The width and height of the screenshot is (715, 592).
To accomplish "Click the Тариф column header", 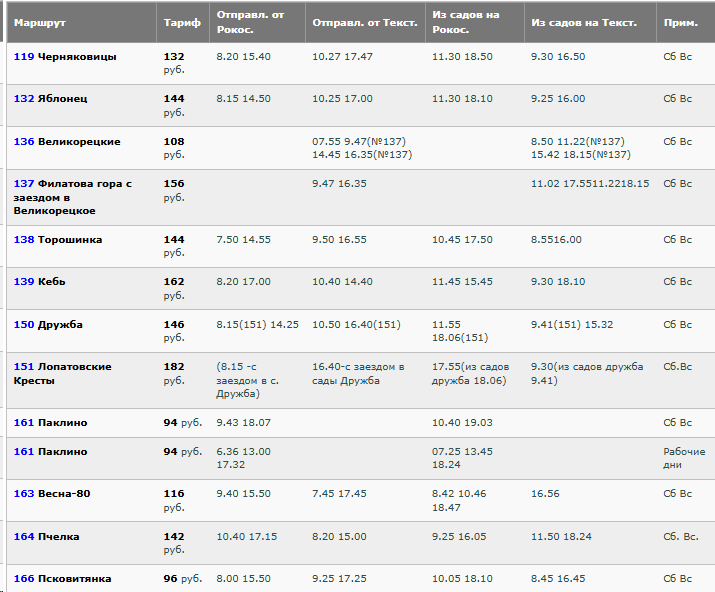I will pyautogui.click(x=181, y=22).
